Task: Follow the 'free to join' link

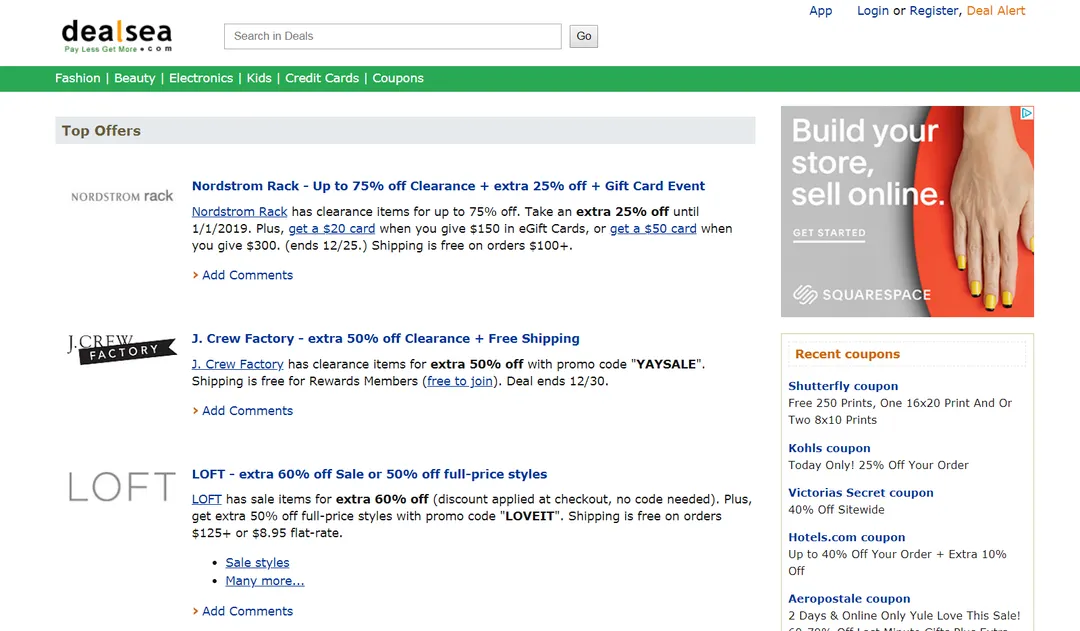Action: tap(459, 381)
